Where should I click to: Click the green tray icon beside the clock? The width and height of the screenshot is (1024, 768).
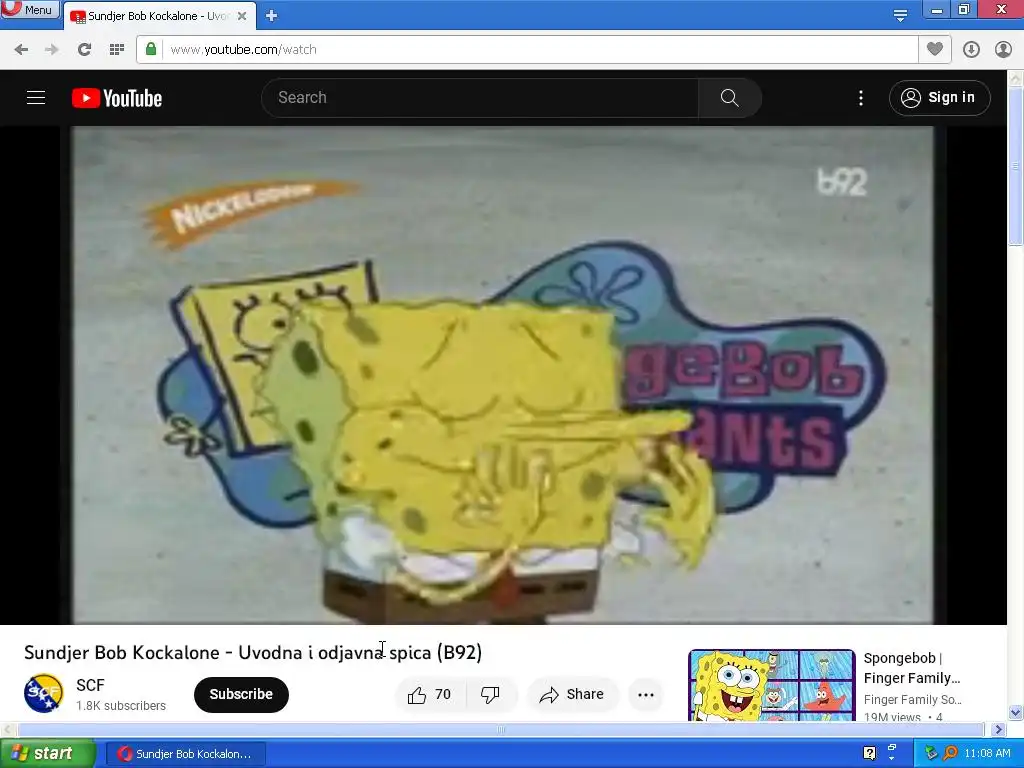click(931, 753)
